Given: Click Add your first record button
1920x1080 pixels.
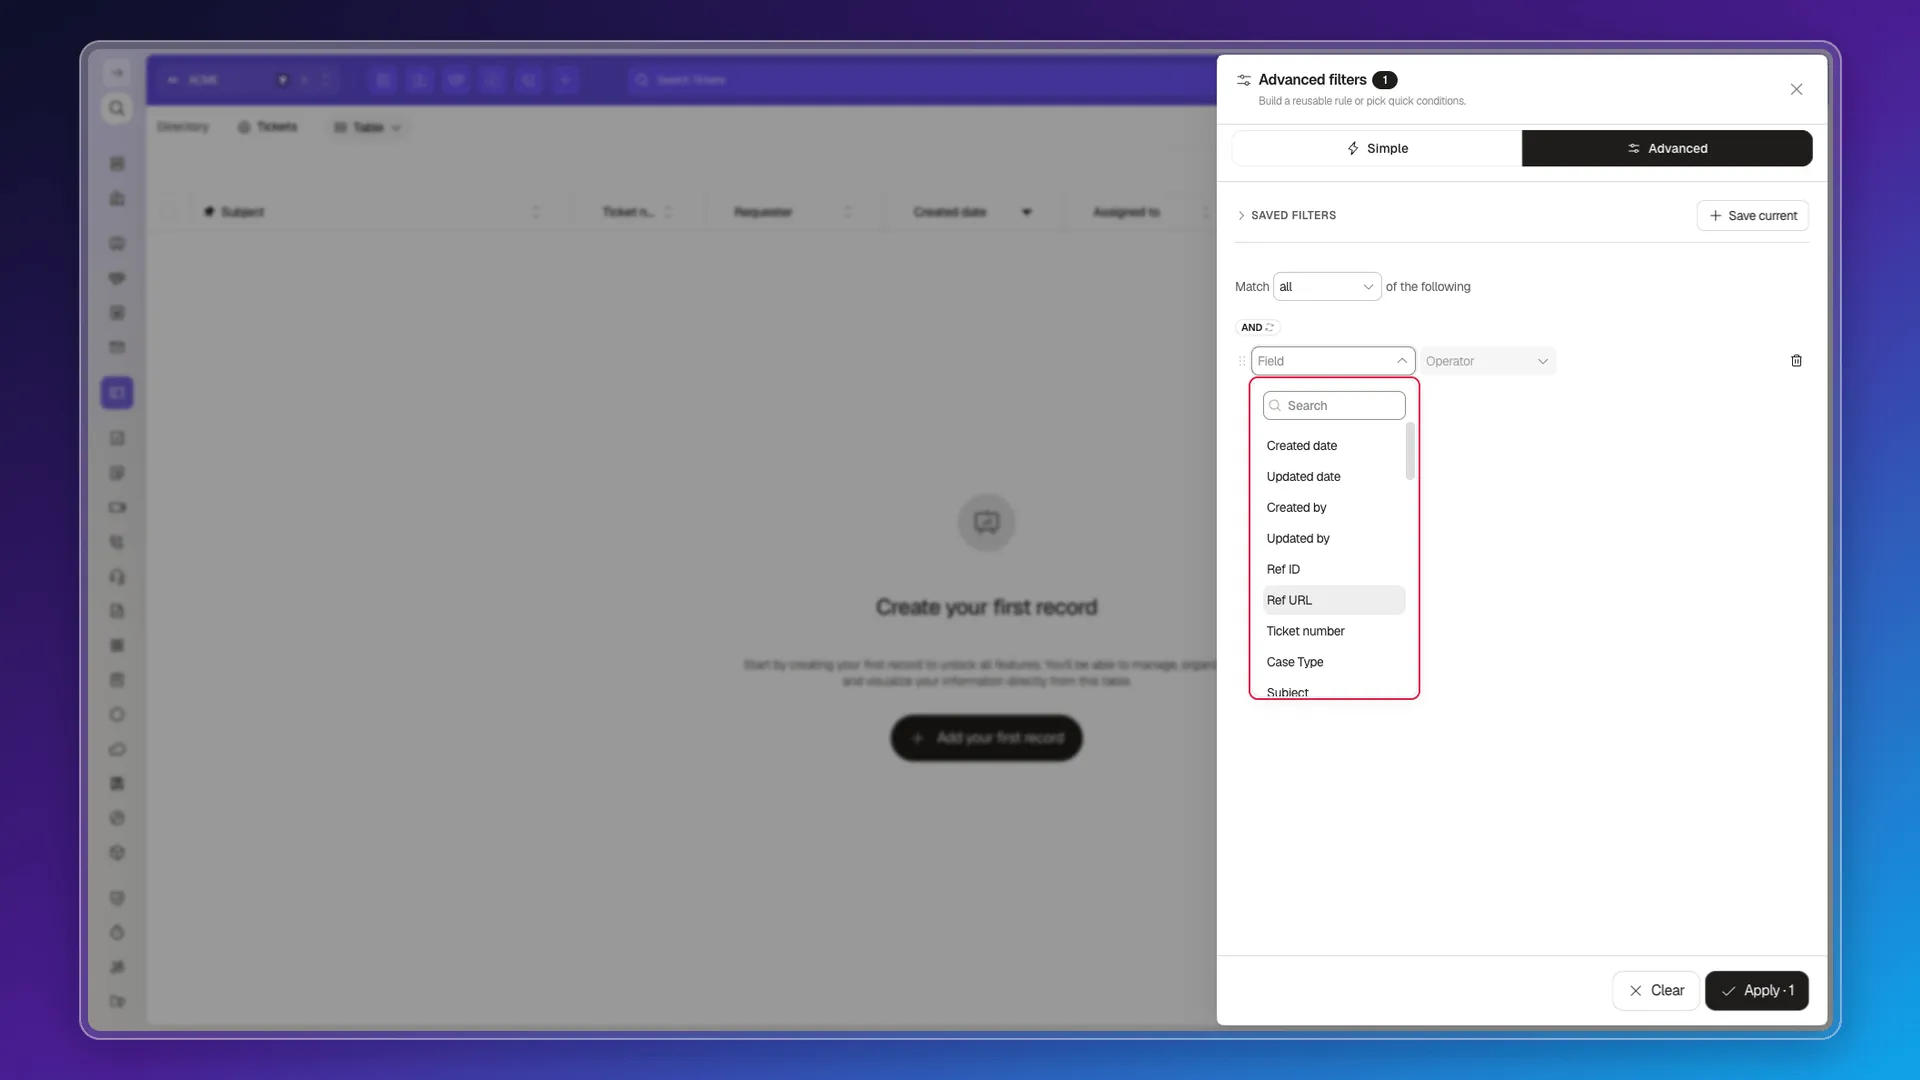Looking at the screenshot, I should click(x=986, y=738).
